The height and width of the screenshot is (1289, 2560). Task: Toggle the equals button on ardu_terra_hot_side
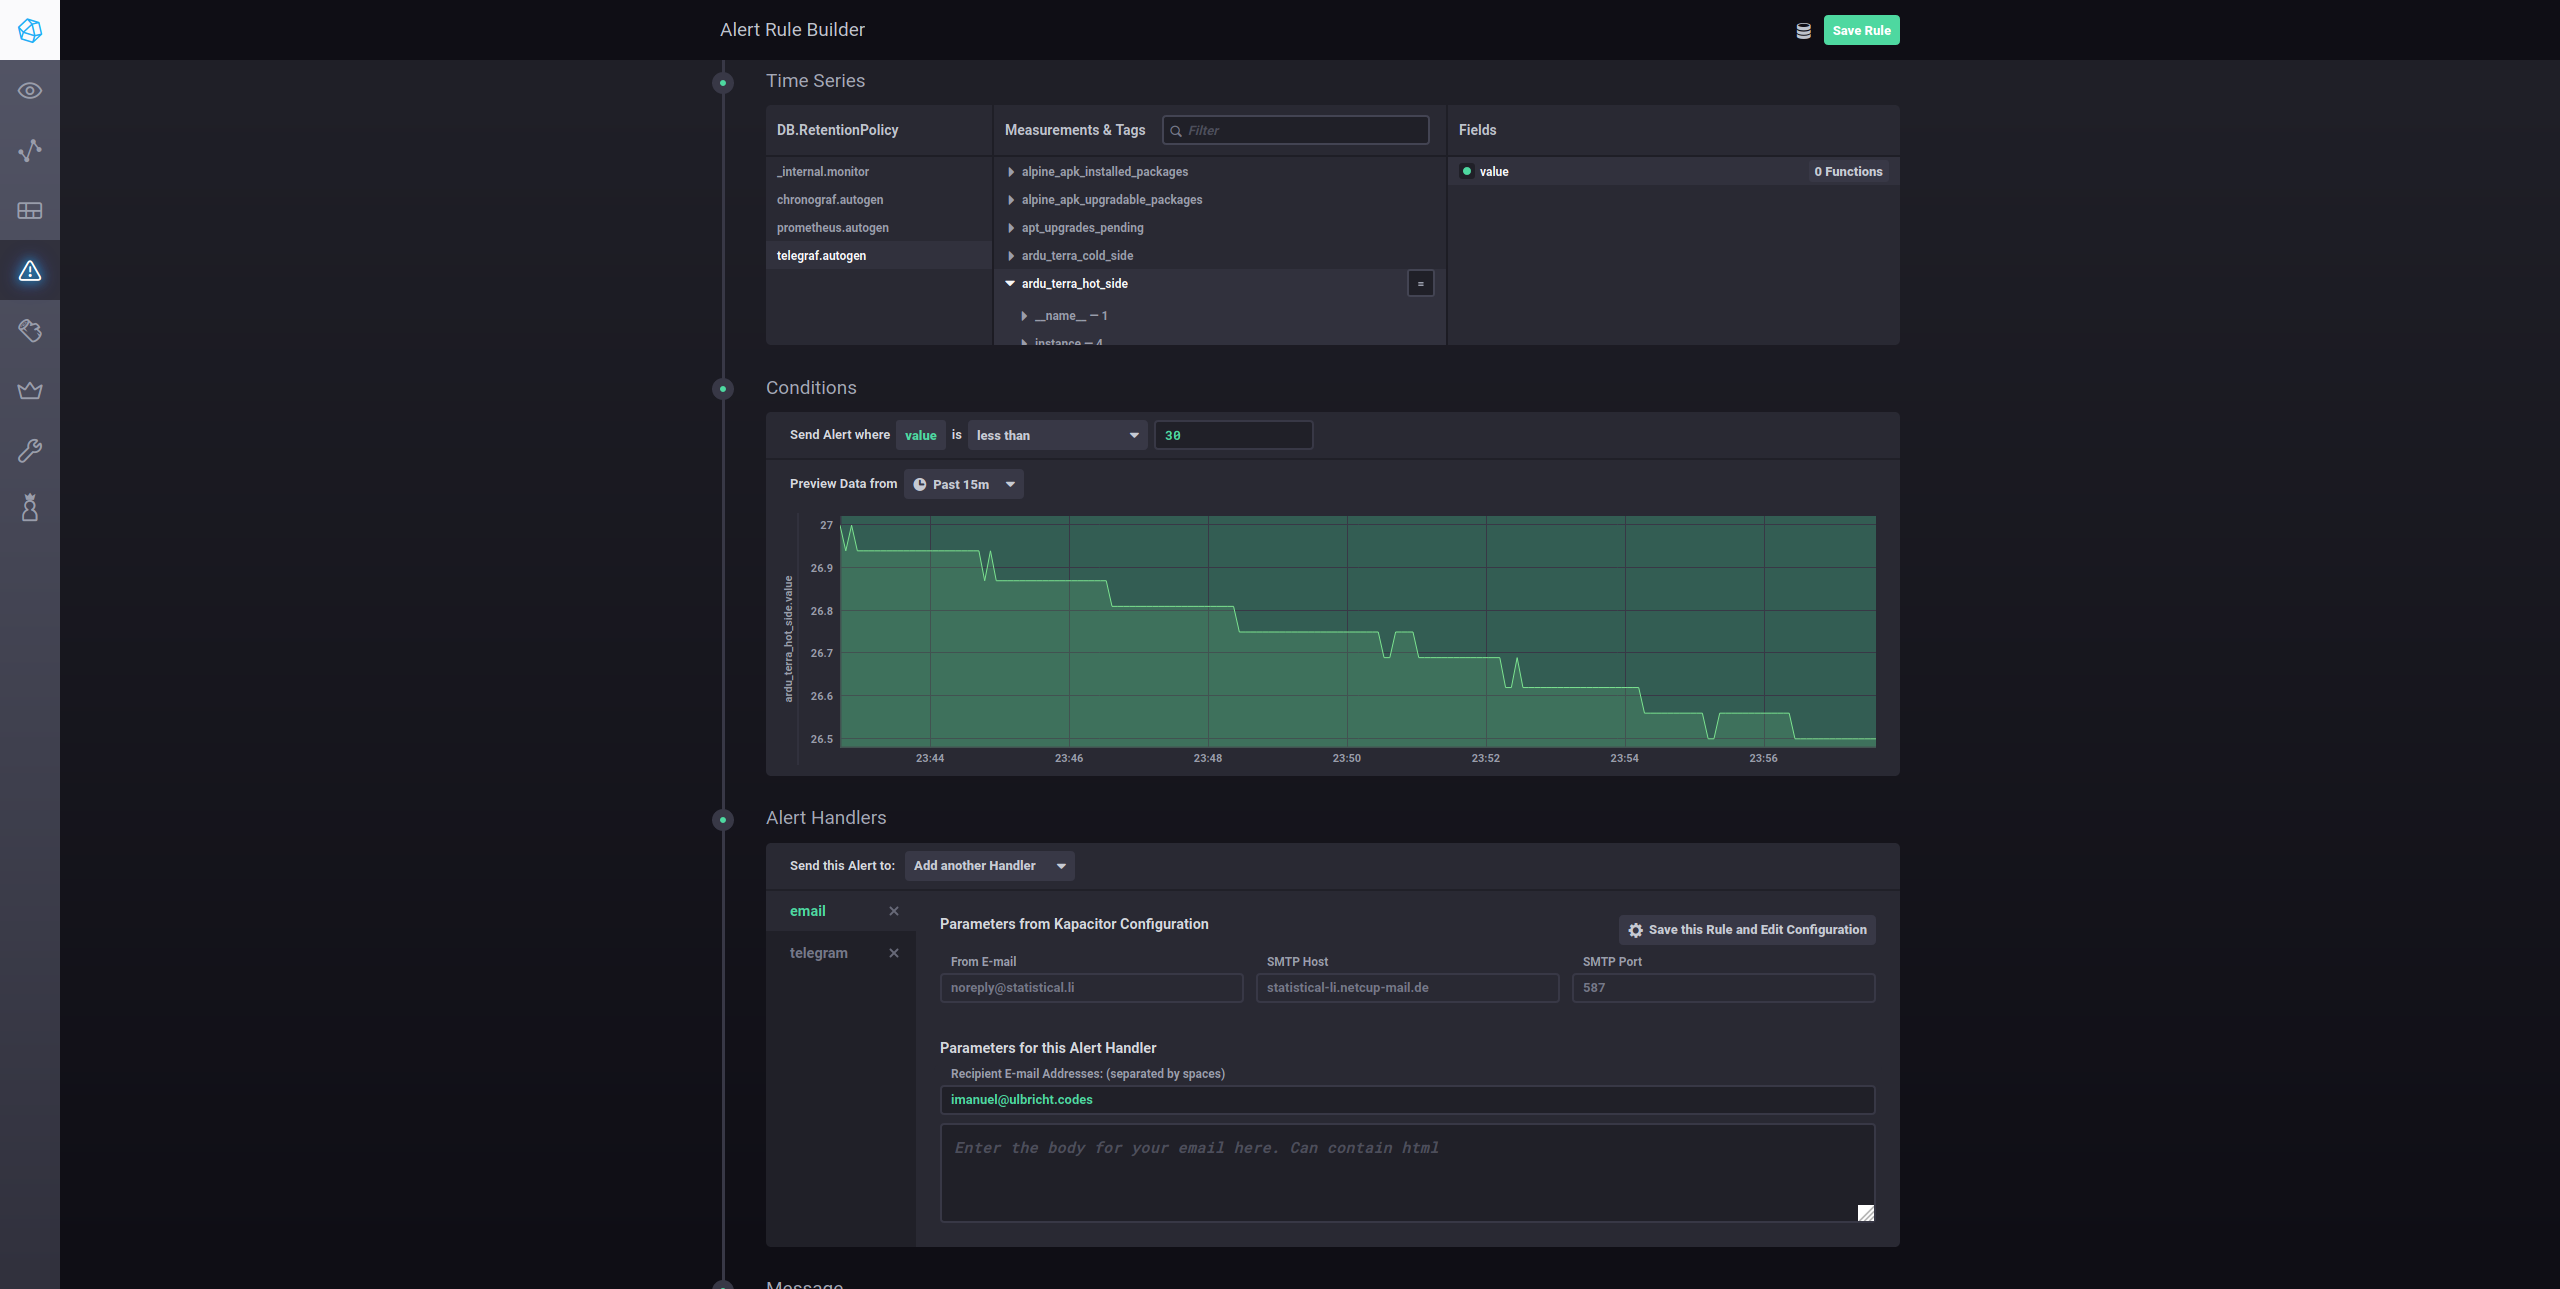(1420, 284)
